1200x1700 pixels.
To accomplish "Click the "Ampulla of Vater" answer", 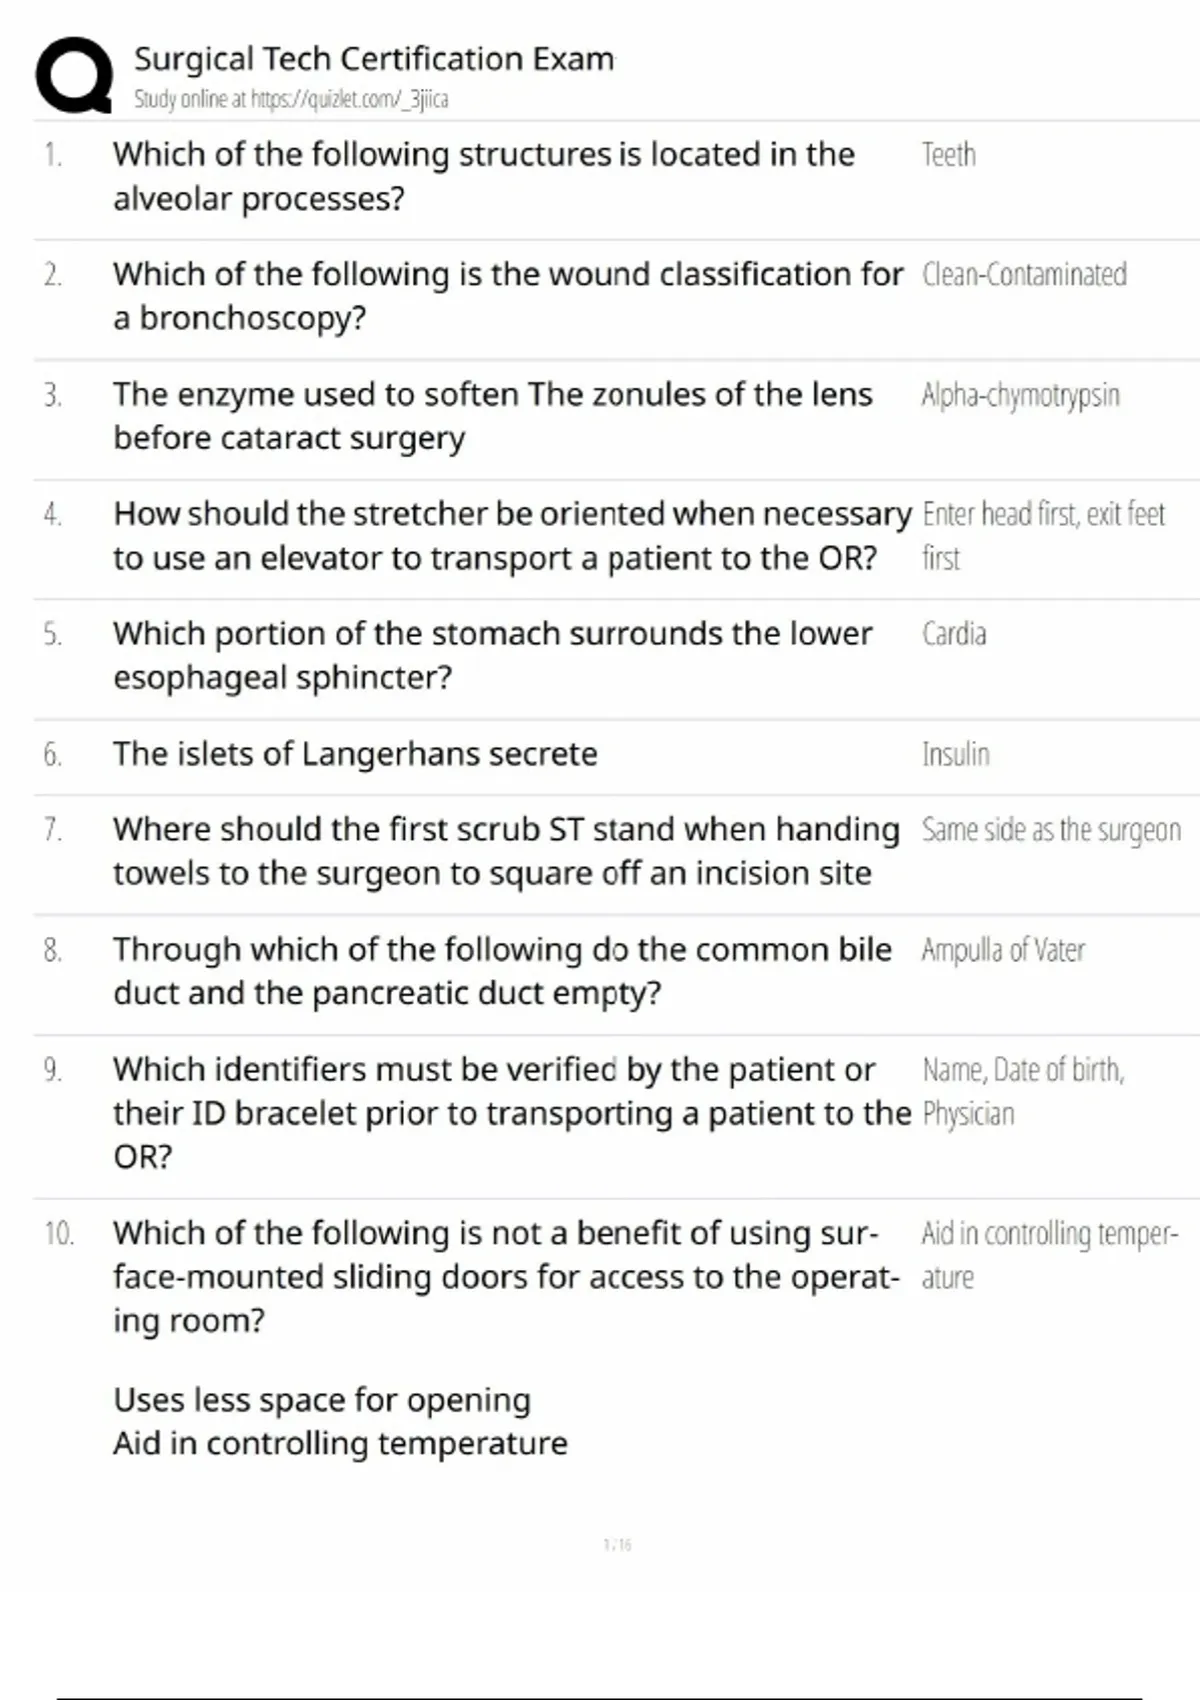I will [1003, 950].
